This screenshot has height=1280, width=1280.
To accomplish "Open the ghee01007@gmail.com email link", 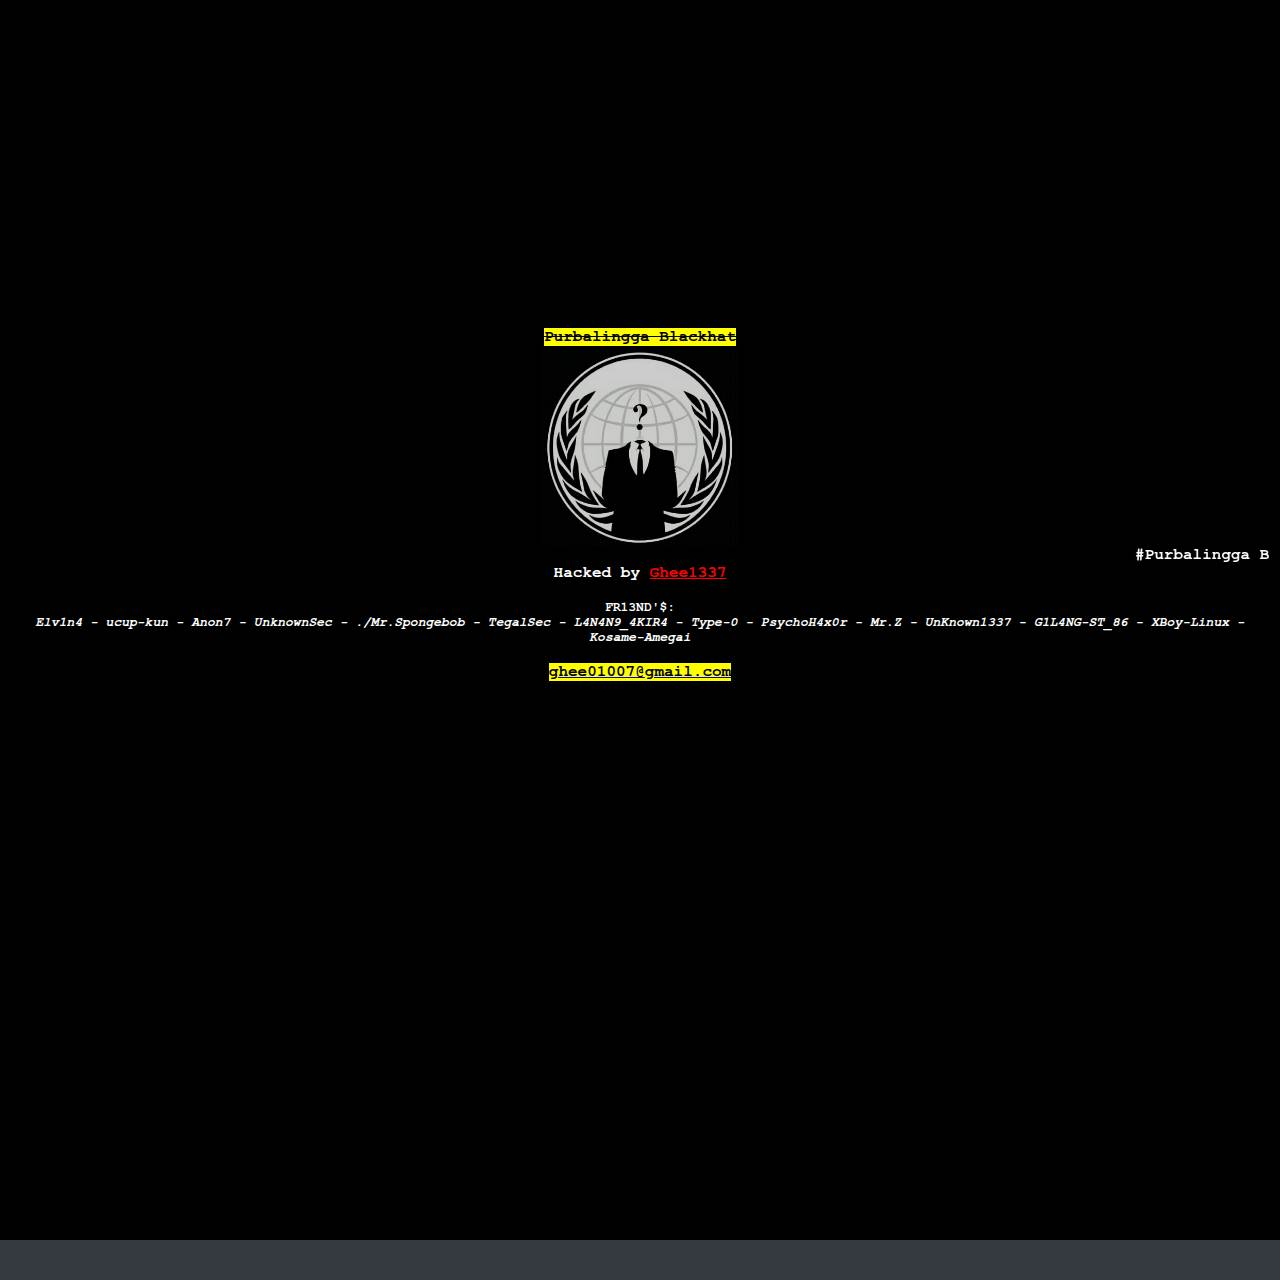I will pyautogui.click(x=640, y=672).
